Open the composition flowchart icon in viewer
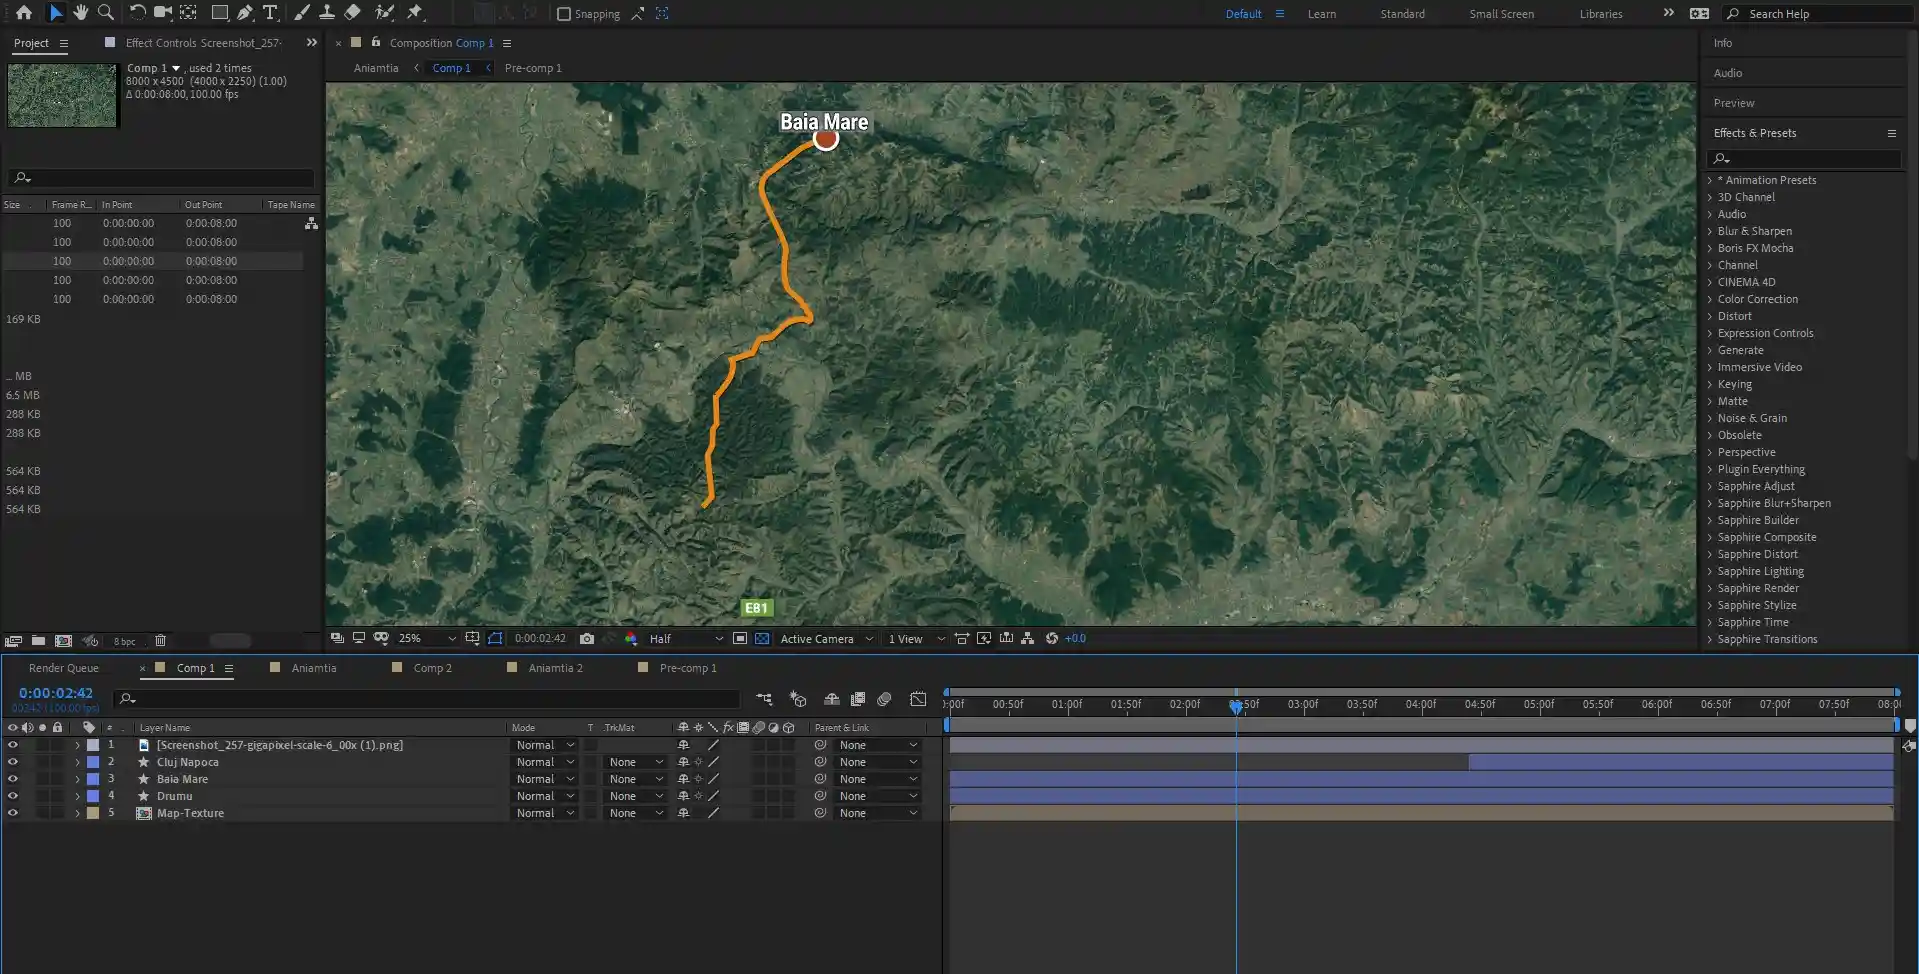The width and height of the screenshot is (1919, 974). (1027, 638)
